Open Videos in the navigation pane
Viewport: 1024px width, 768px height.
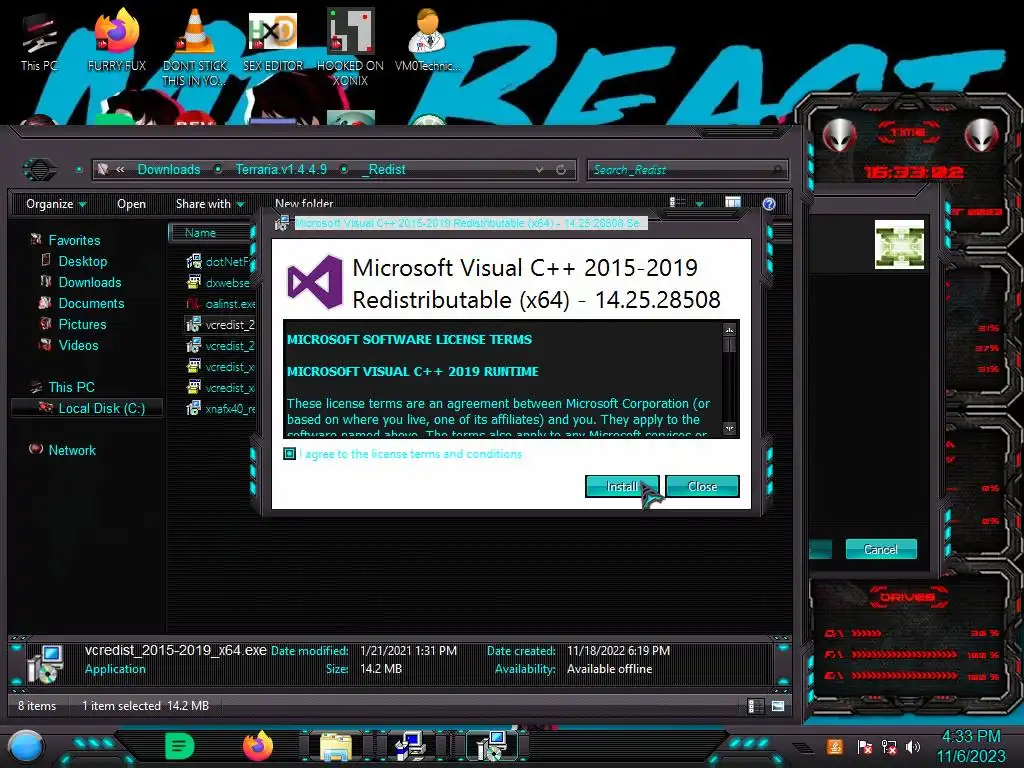coord(78,345)
